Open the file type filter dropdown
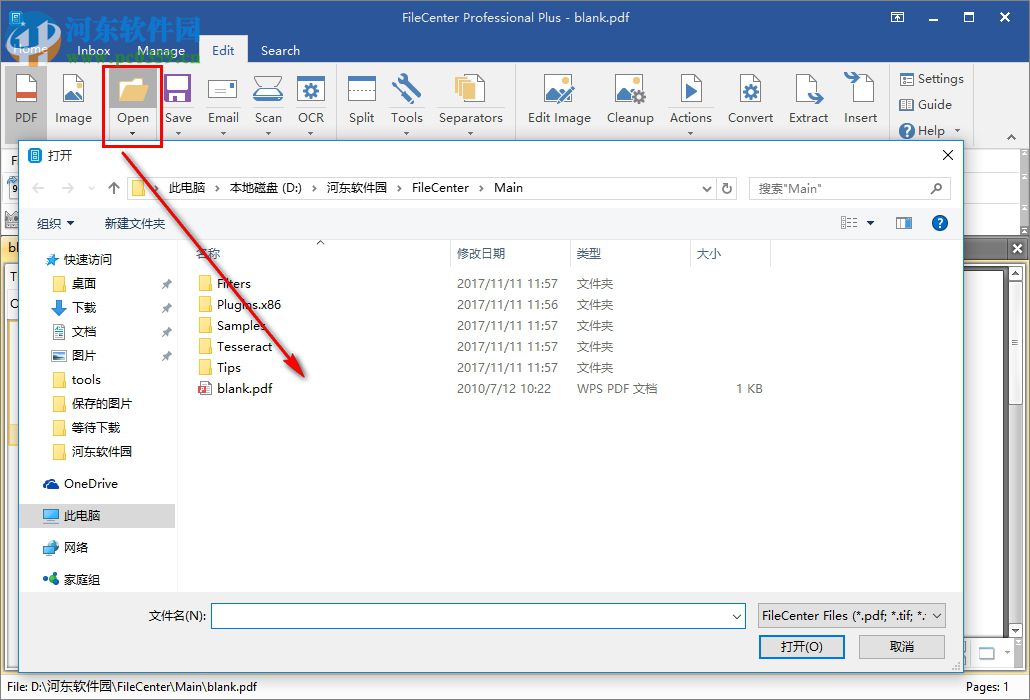 pyautogui.click(x=850, y=615)
